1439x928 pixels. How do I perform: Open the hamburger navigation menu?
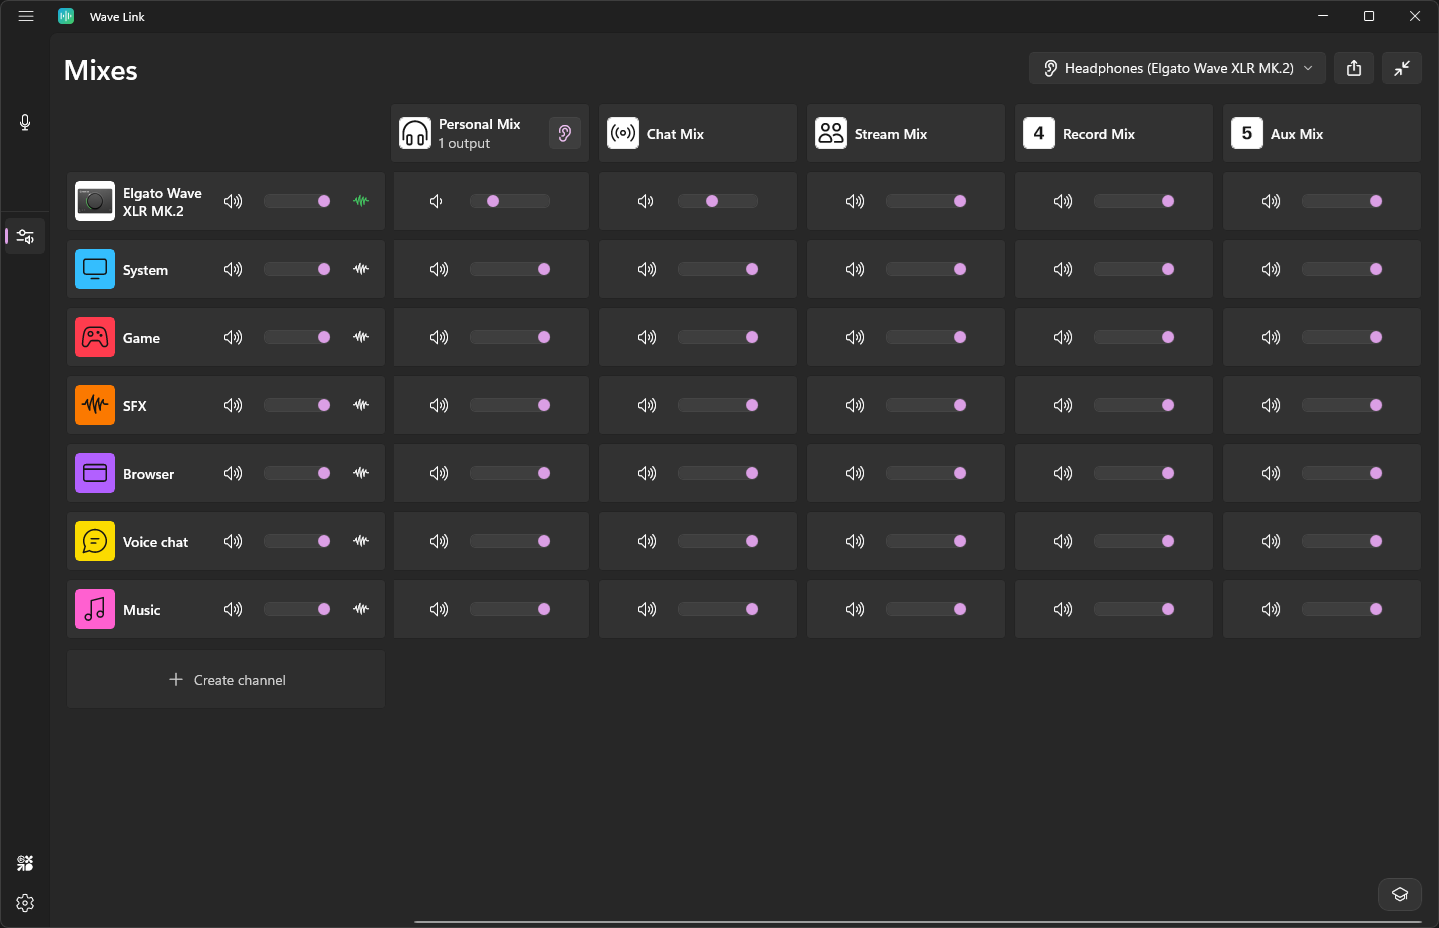pos(26,16)
